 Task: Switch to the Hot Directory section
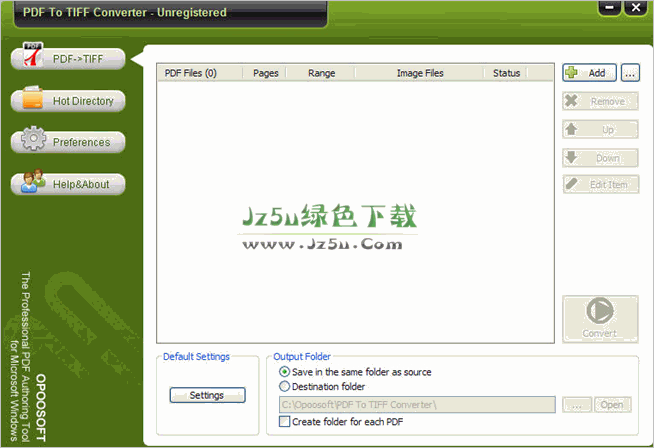pos(68,101)
